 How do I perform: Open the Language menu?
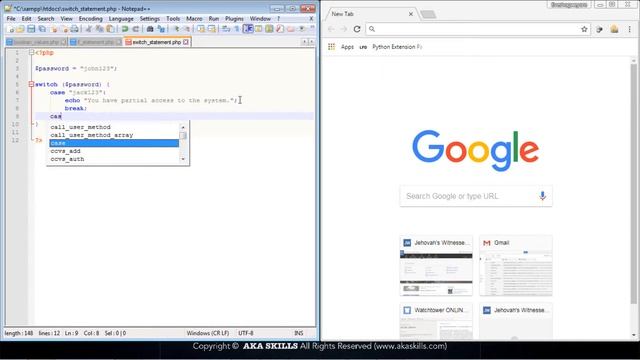(121, 19)
